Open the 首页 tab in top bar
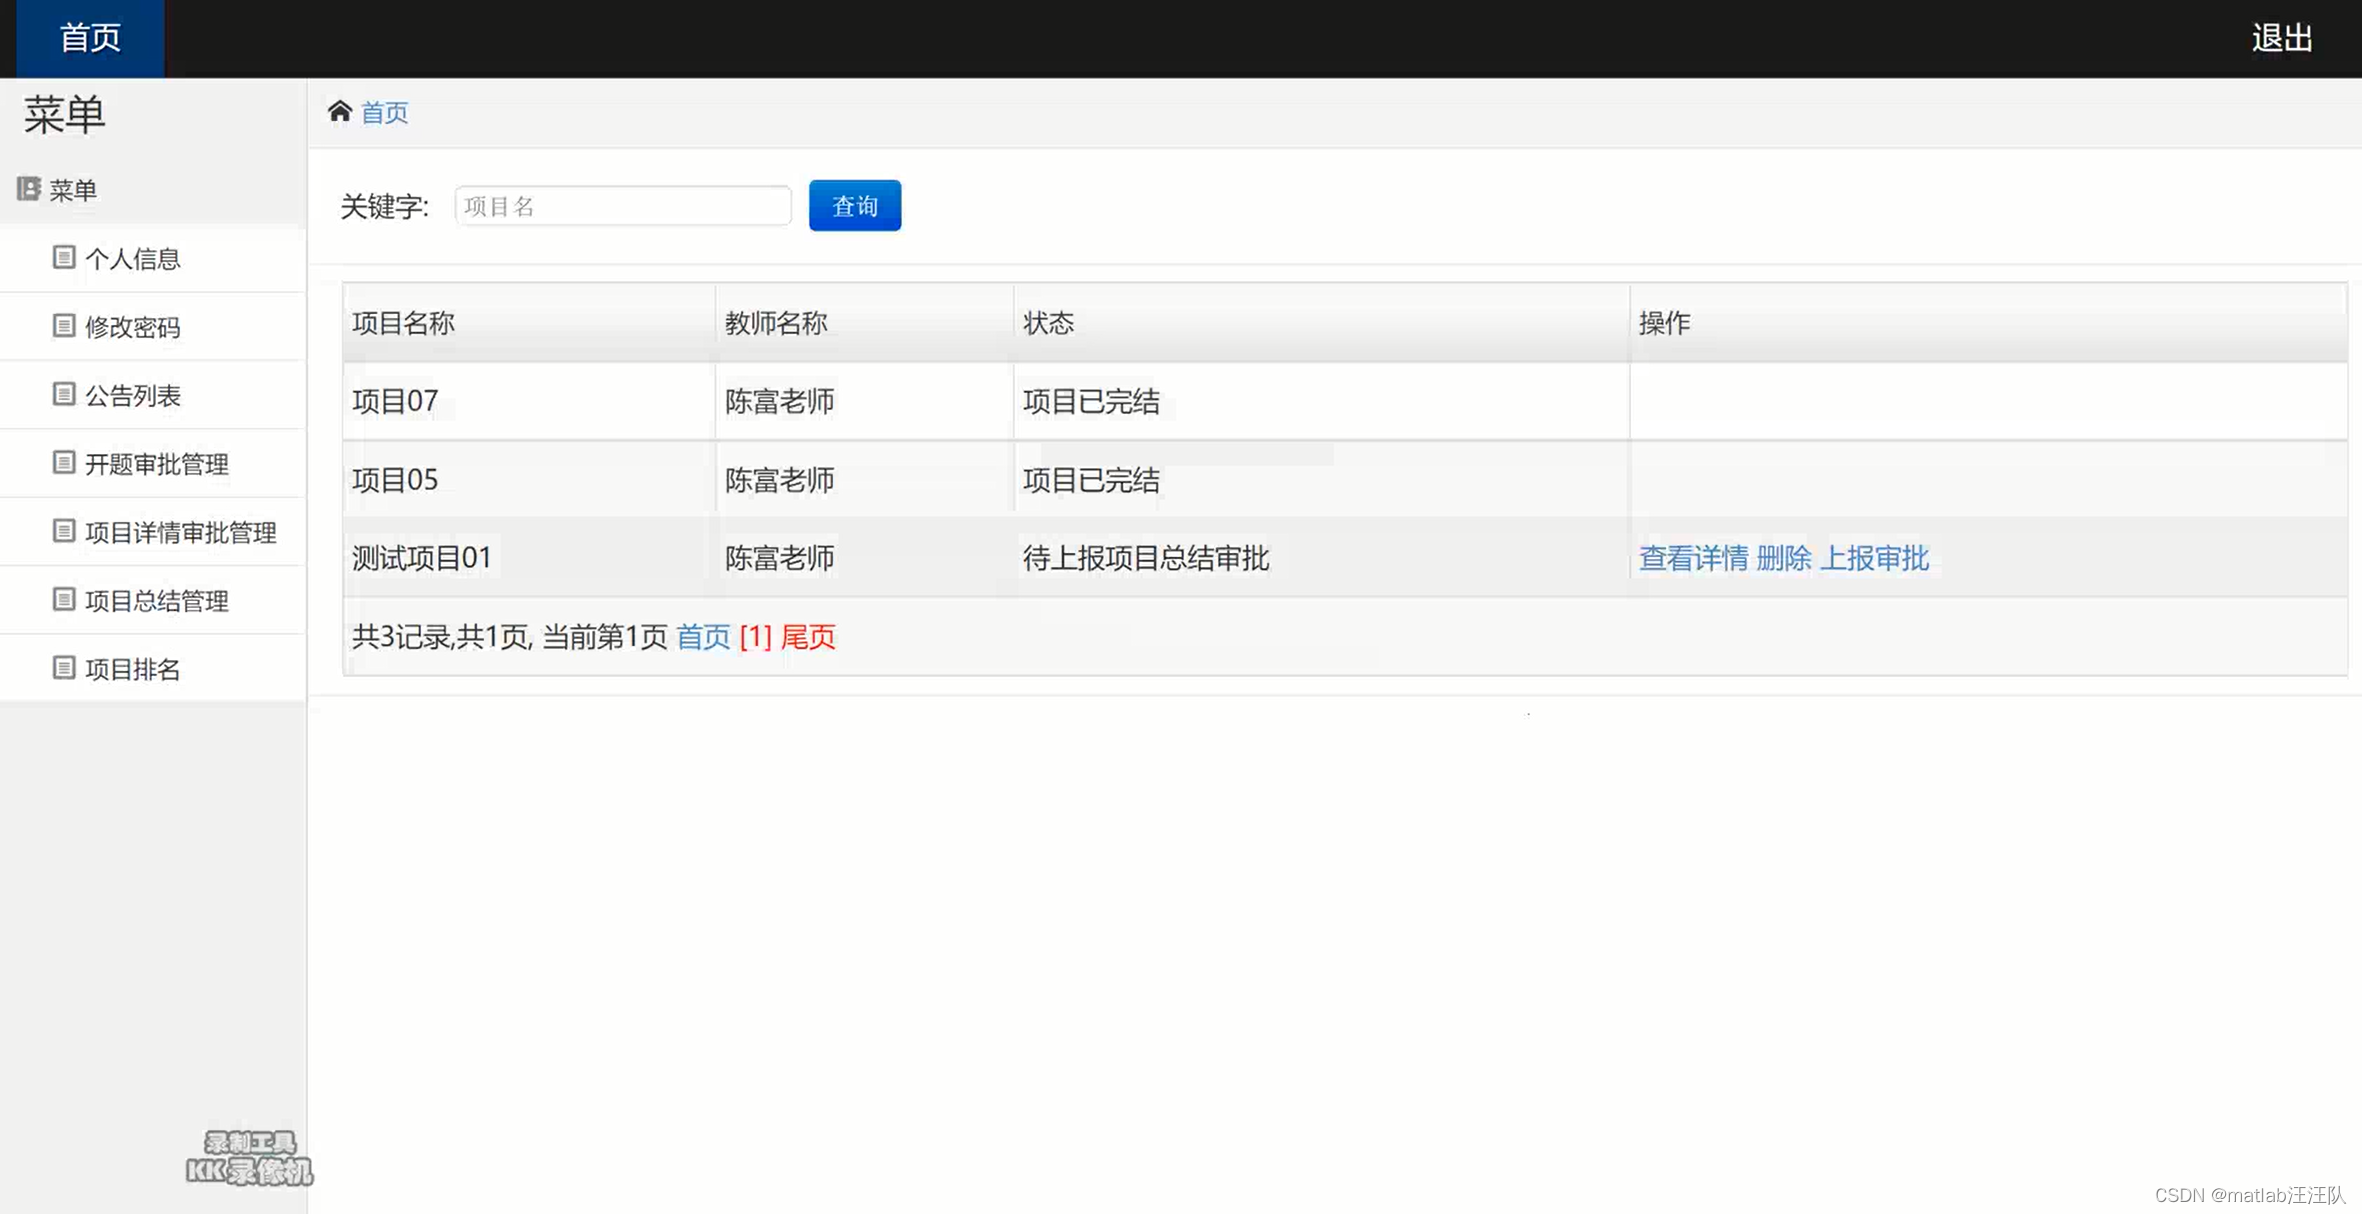 point(90,38)
